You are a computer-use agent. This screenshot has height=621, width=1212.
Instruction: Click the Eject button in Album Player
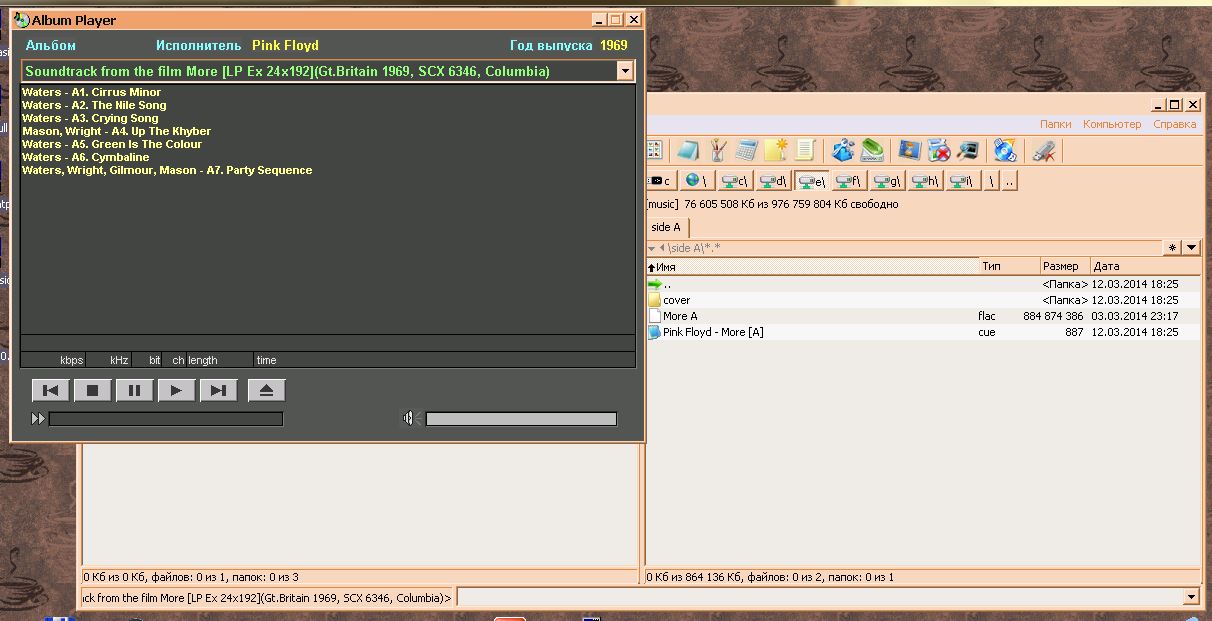pyautogui.click(x=267, y=391)
